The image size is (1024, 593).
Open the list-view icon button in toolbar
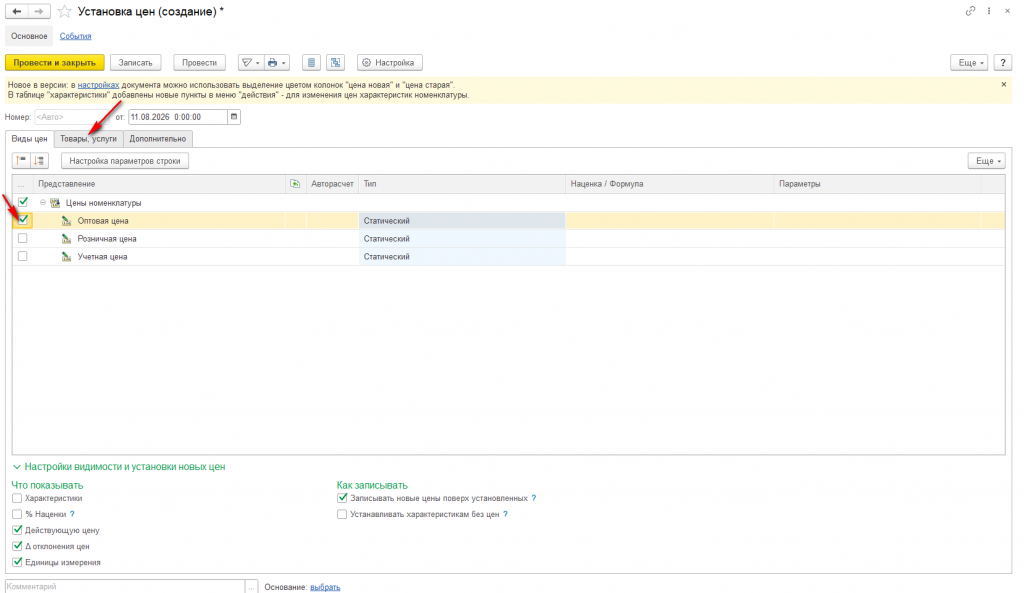coord(312,63)
